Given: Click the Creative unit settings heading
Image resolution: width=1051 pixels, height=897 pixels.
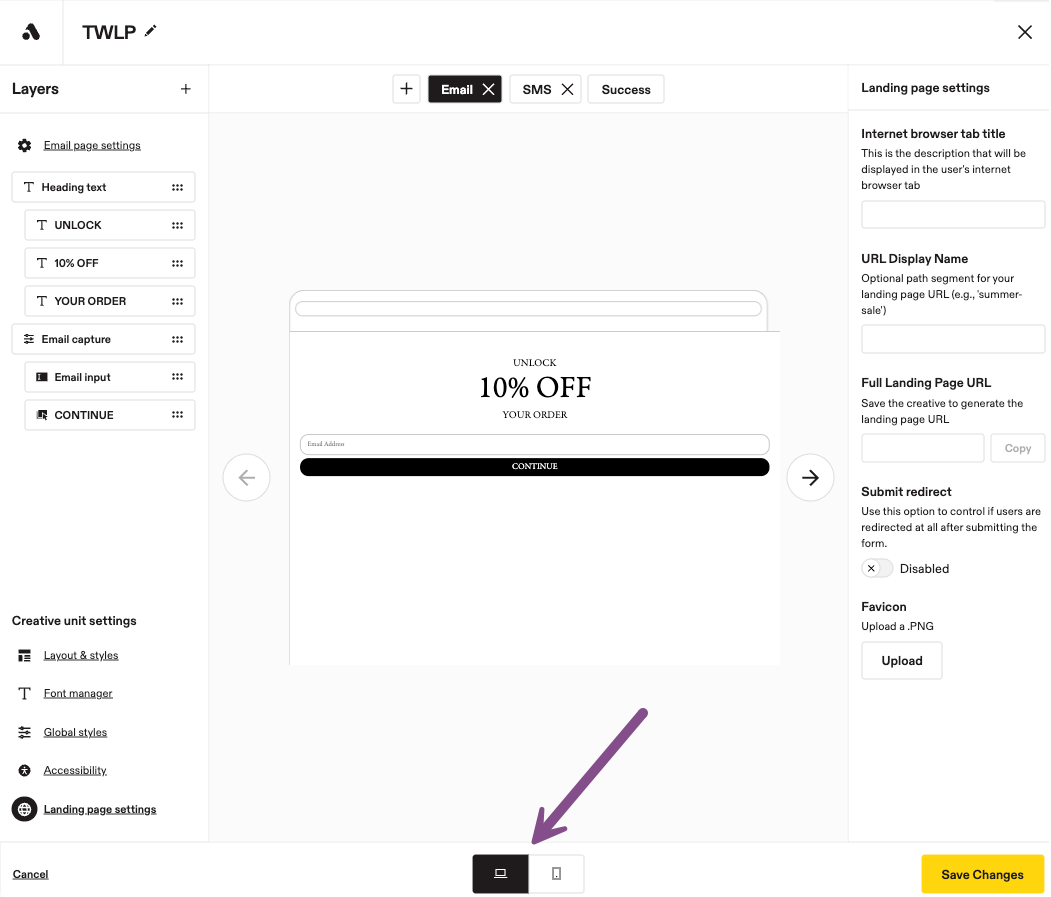Looking at the screenshot, I should pyautogui.click(x=74, y=621).
